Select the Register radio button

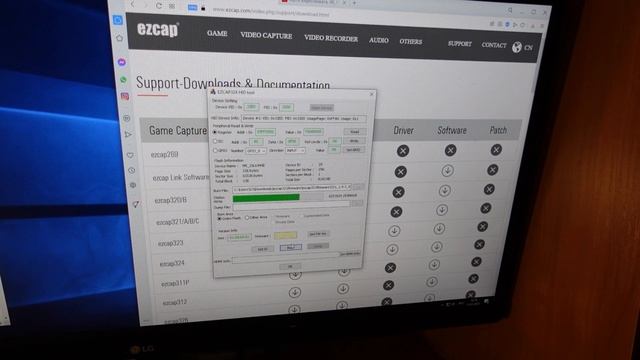[215, 132]
